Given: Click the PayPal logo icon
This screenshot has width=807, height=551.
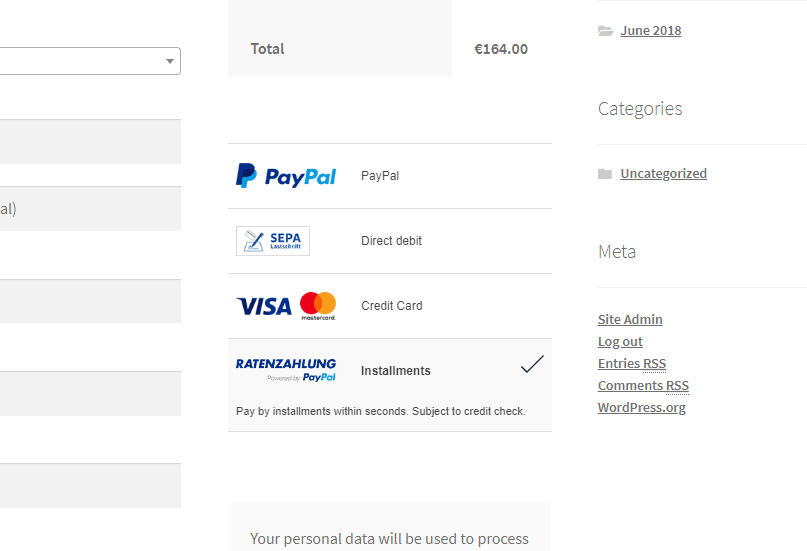Looking at the screenshot, I should [x=286, y=176].
